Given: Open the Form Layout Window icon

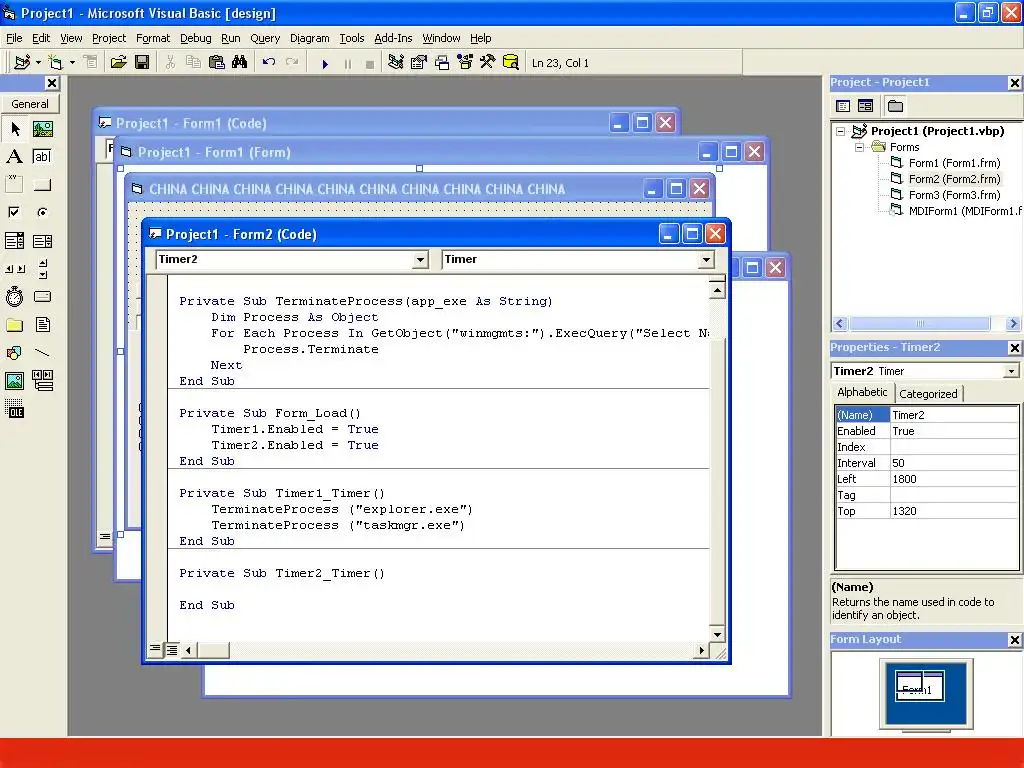Looking at the screenshot, I should tap(442, 63).
